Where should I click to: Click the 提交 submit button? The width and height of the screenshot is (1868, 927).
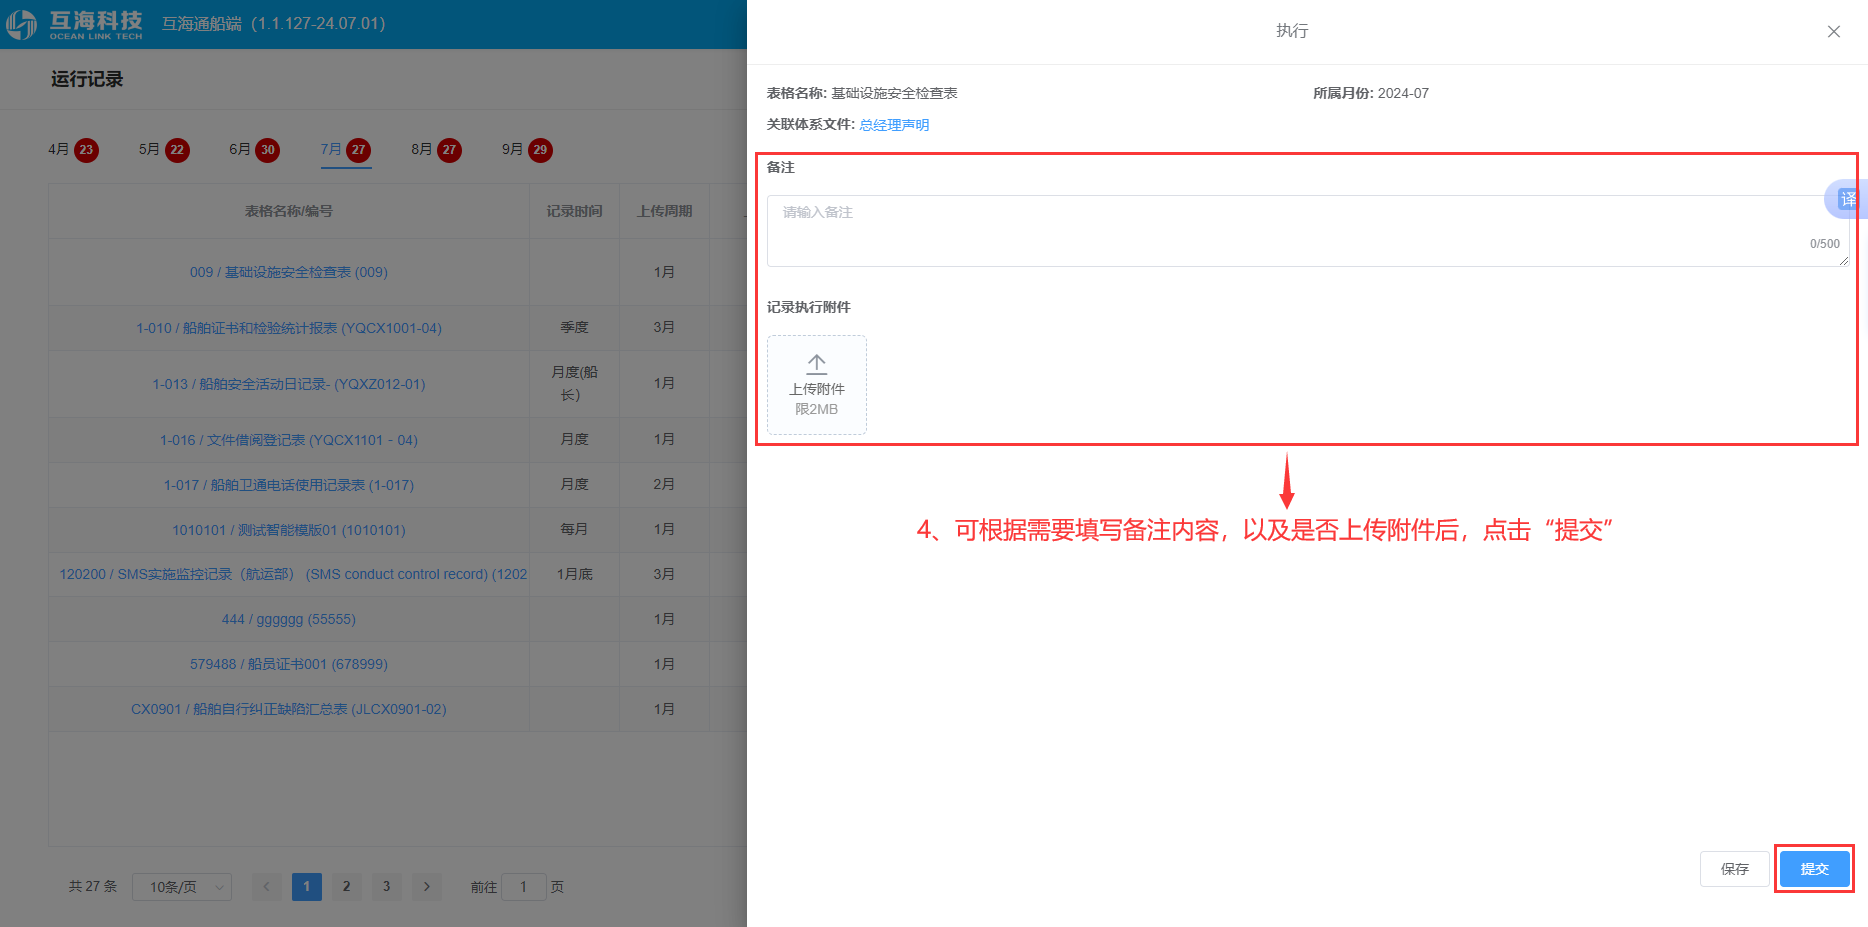coord(1814,869)
